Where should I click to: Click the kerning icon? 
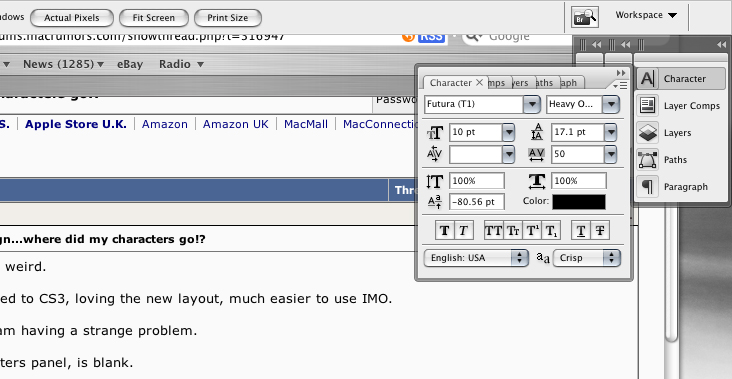click(435, 154)
